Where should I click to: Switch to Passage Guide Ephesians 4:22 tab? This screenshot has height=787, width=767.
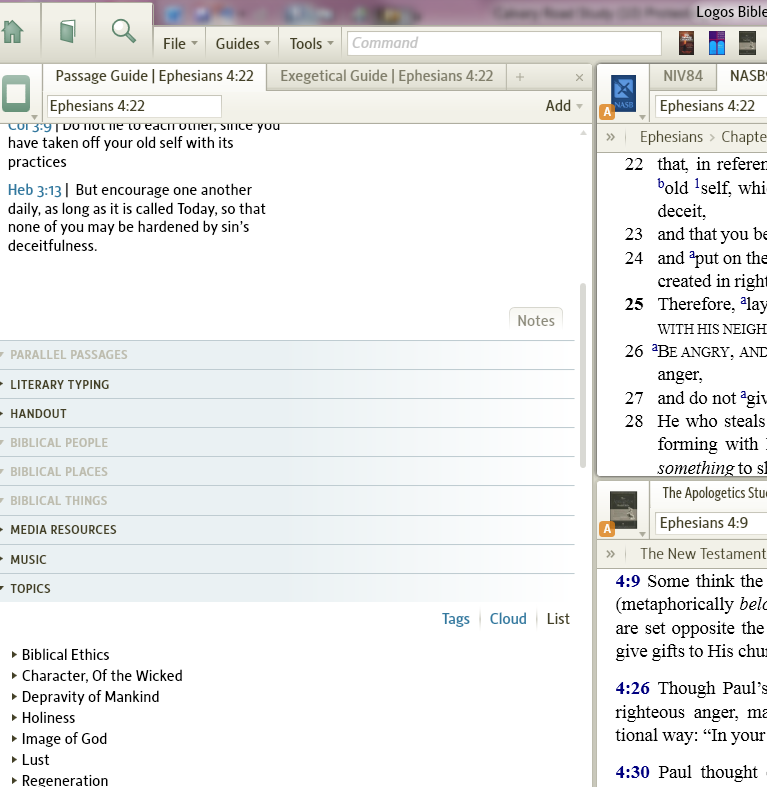point(155,76)
